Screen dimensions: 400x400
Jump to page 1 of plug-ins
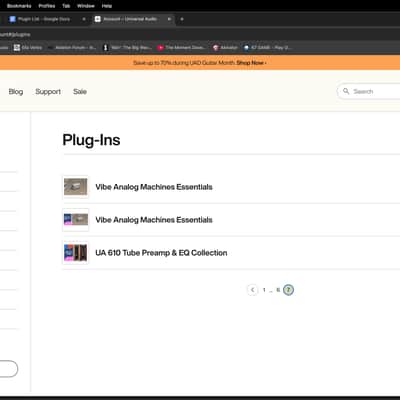[x=264, y=290]
